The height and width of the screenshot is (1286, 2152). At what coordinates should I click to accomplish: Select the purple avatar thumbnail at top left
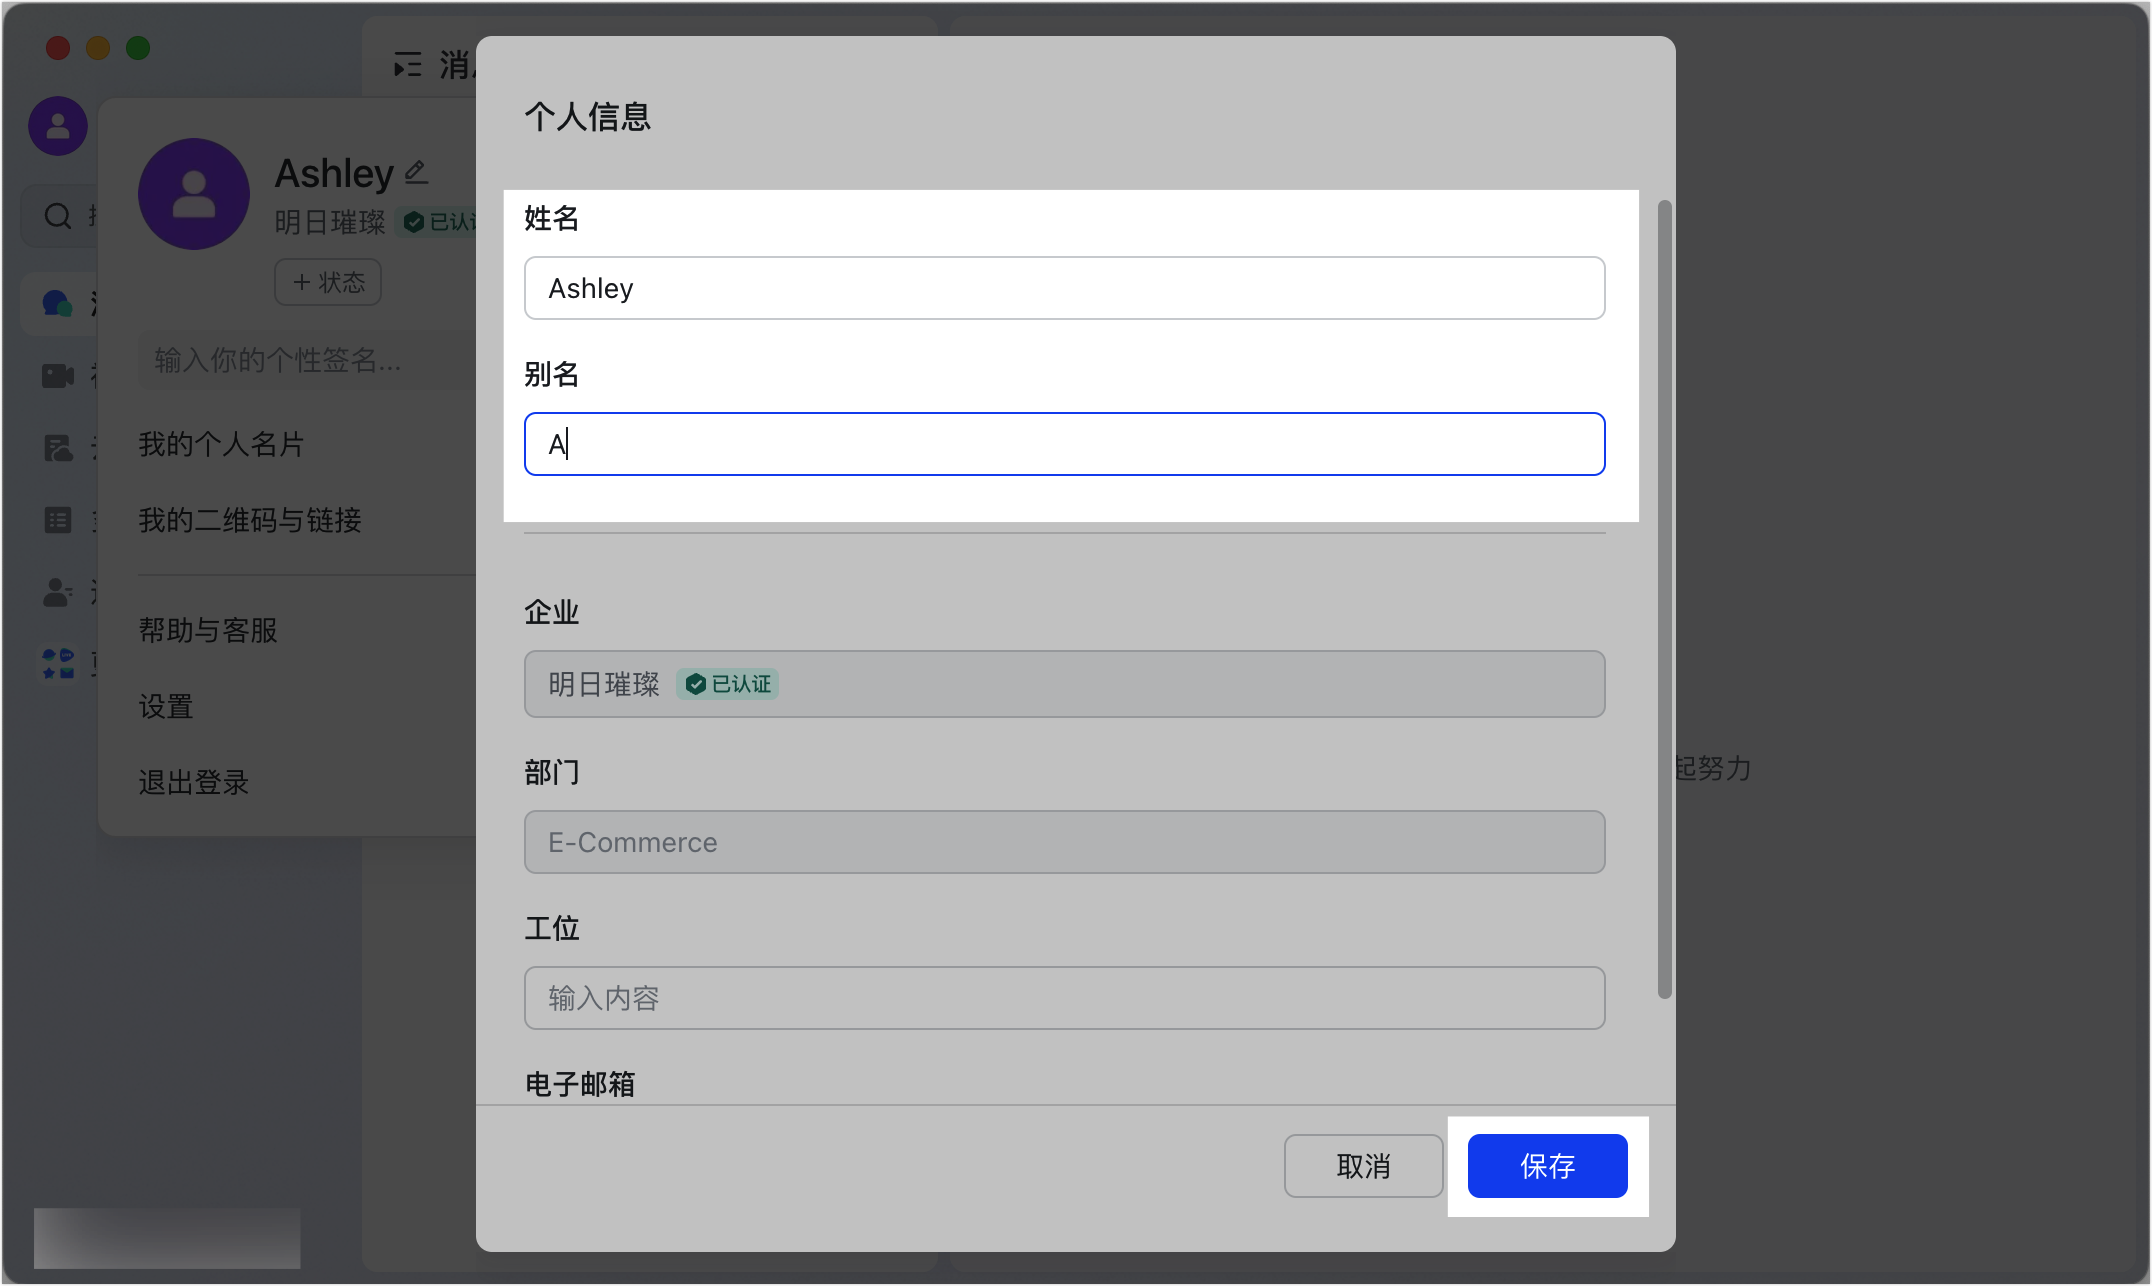tap(57, 126)
